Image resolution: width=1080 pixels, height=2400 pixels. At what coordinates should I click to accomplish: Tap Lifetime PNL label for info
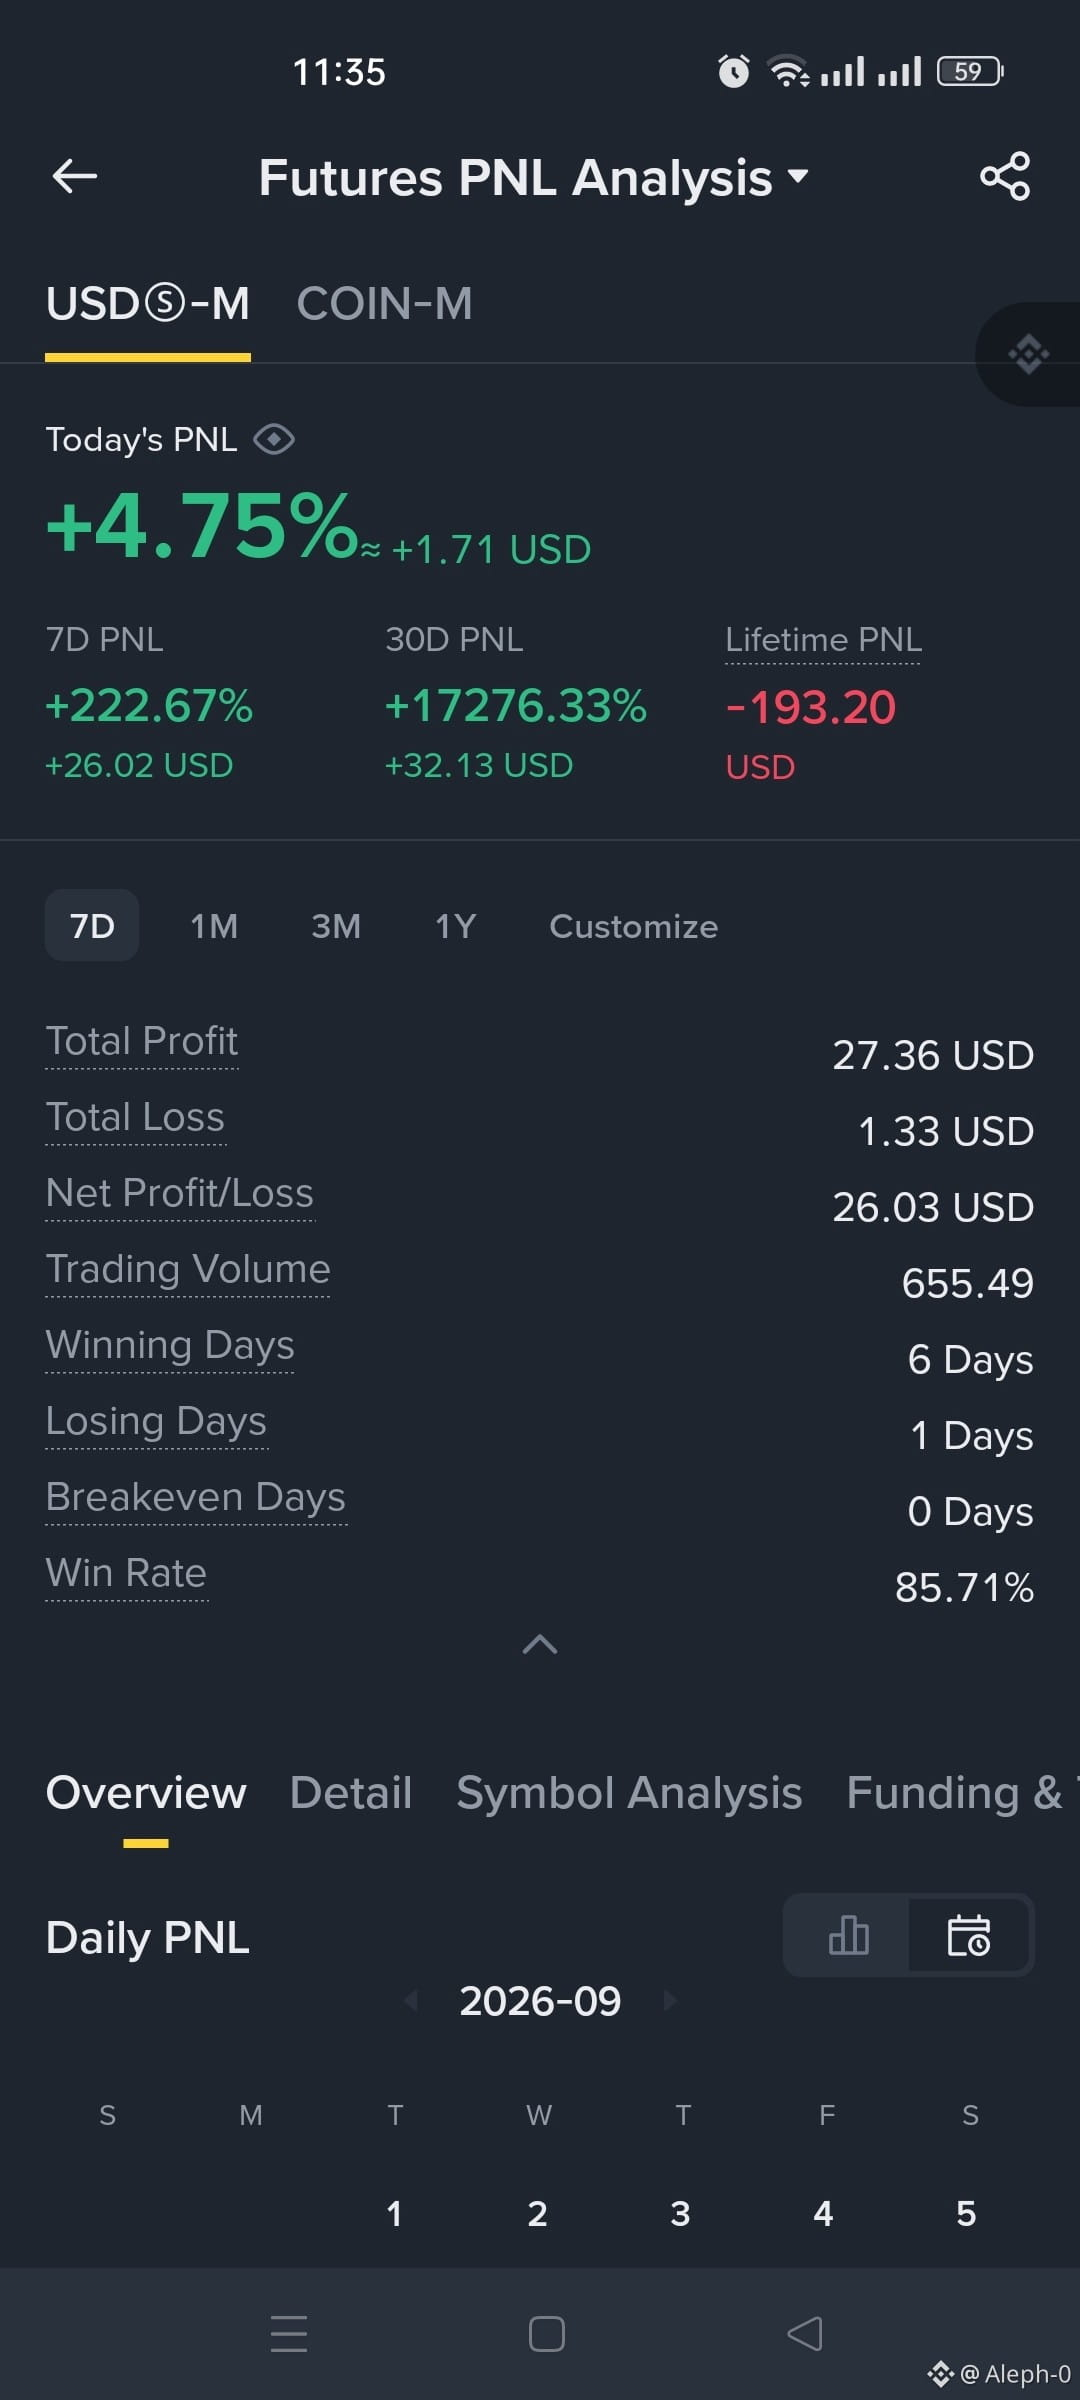click(x=823, y=640)
